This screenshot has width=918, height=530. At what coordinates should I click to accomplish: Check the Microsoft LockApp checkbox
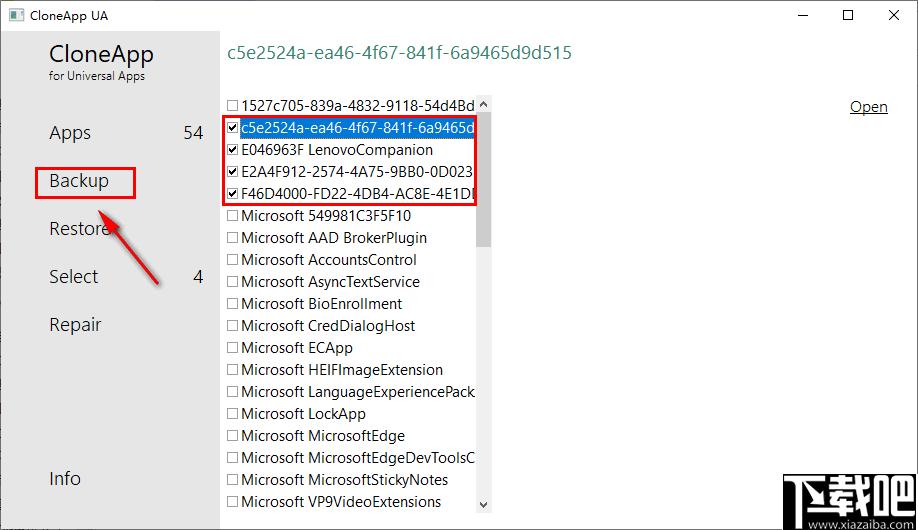[x=232, y=413]
